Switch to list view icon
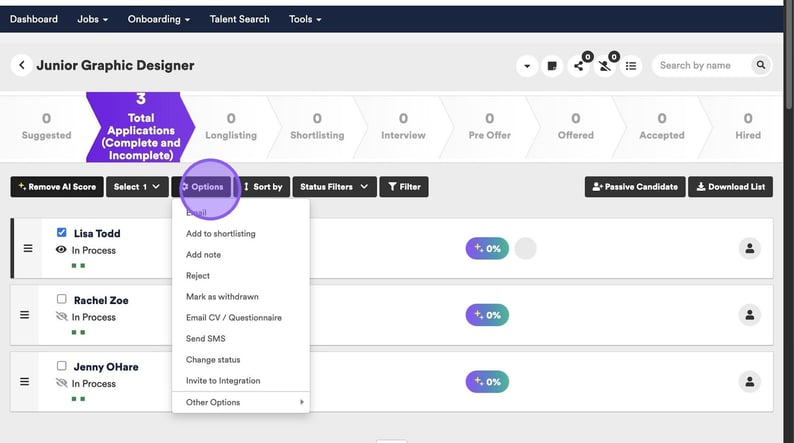 (x=631, y=66)
